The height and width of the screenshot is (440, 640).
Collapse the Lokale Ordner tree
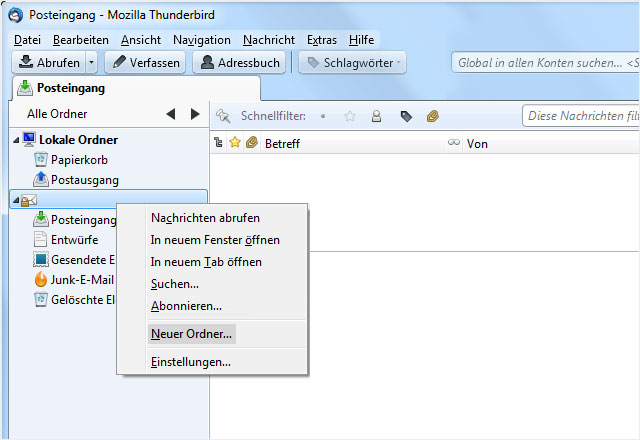coord(16,140)
